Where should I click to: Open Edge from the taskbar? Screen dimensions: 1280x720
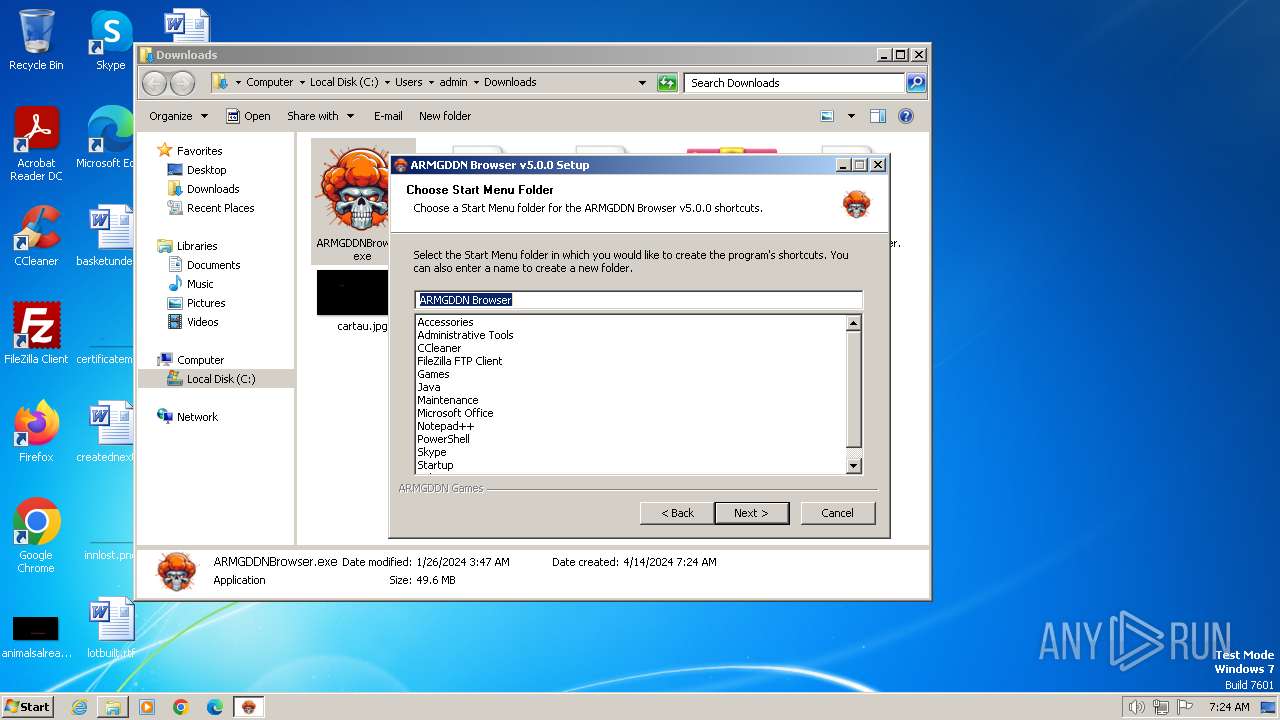(x=215, y=707)
